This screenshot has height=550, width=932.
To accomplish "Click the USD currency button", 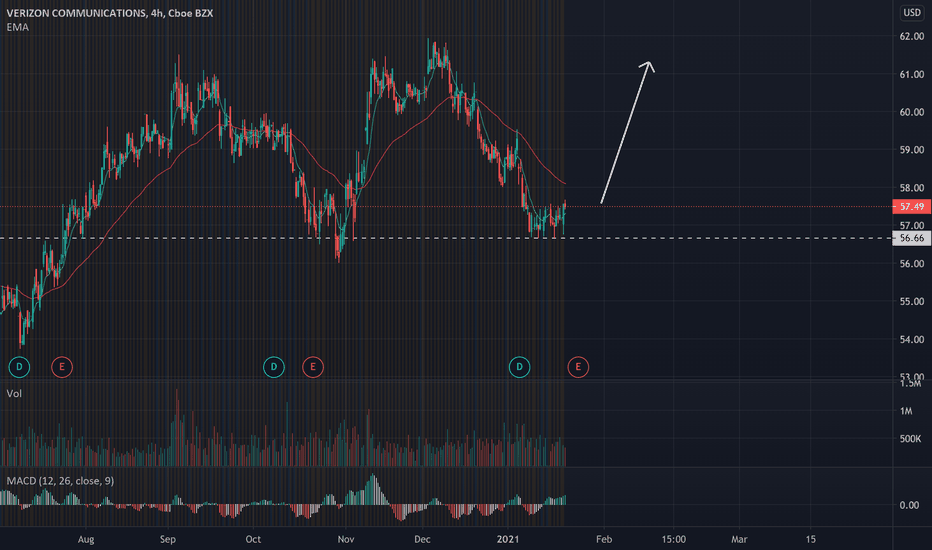I will [x=912, y=12].
